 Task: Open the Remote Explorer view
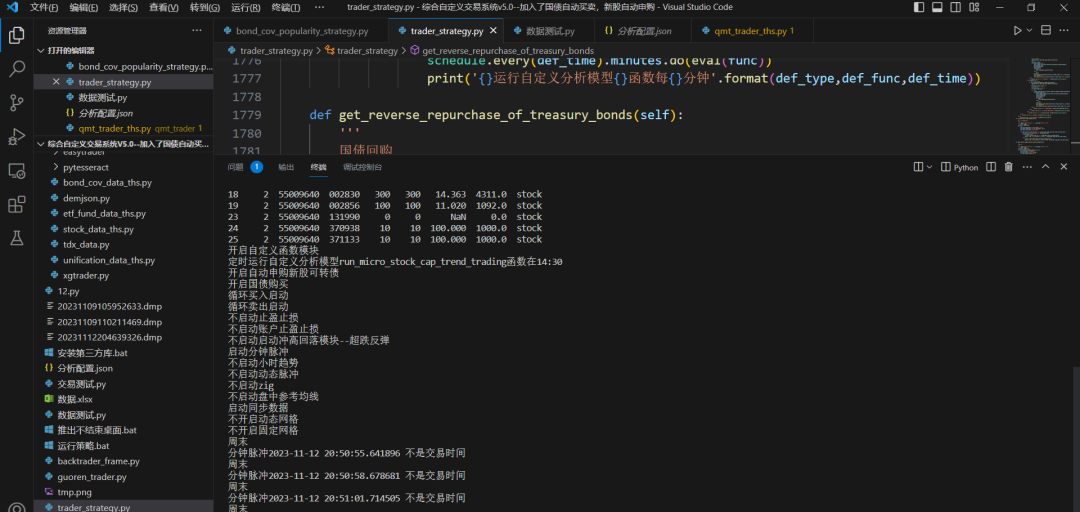pyautogui.click(x=17, y=170)
